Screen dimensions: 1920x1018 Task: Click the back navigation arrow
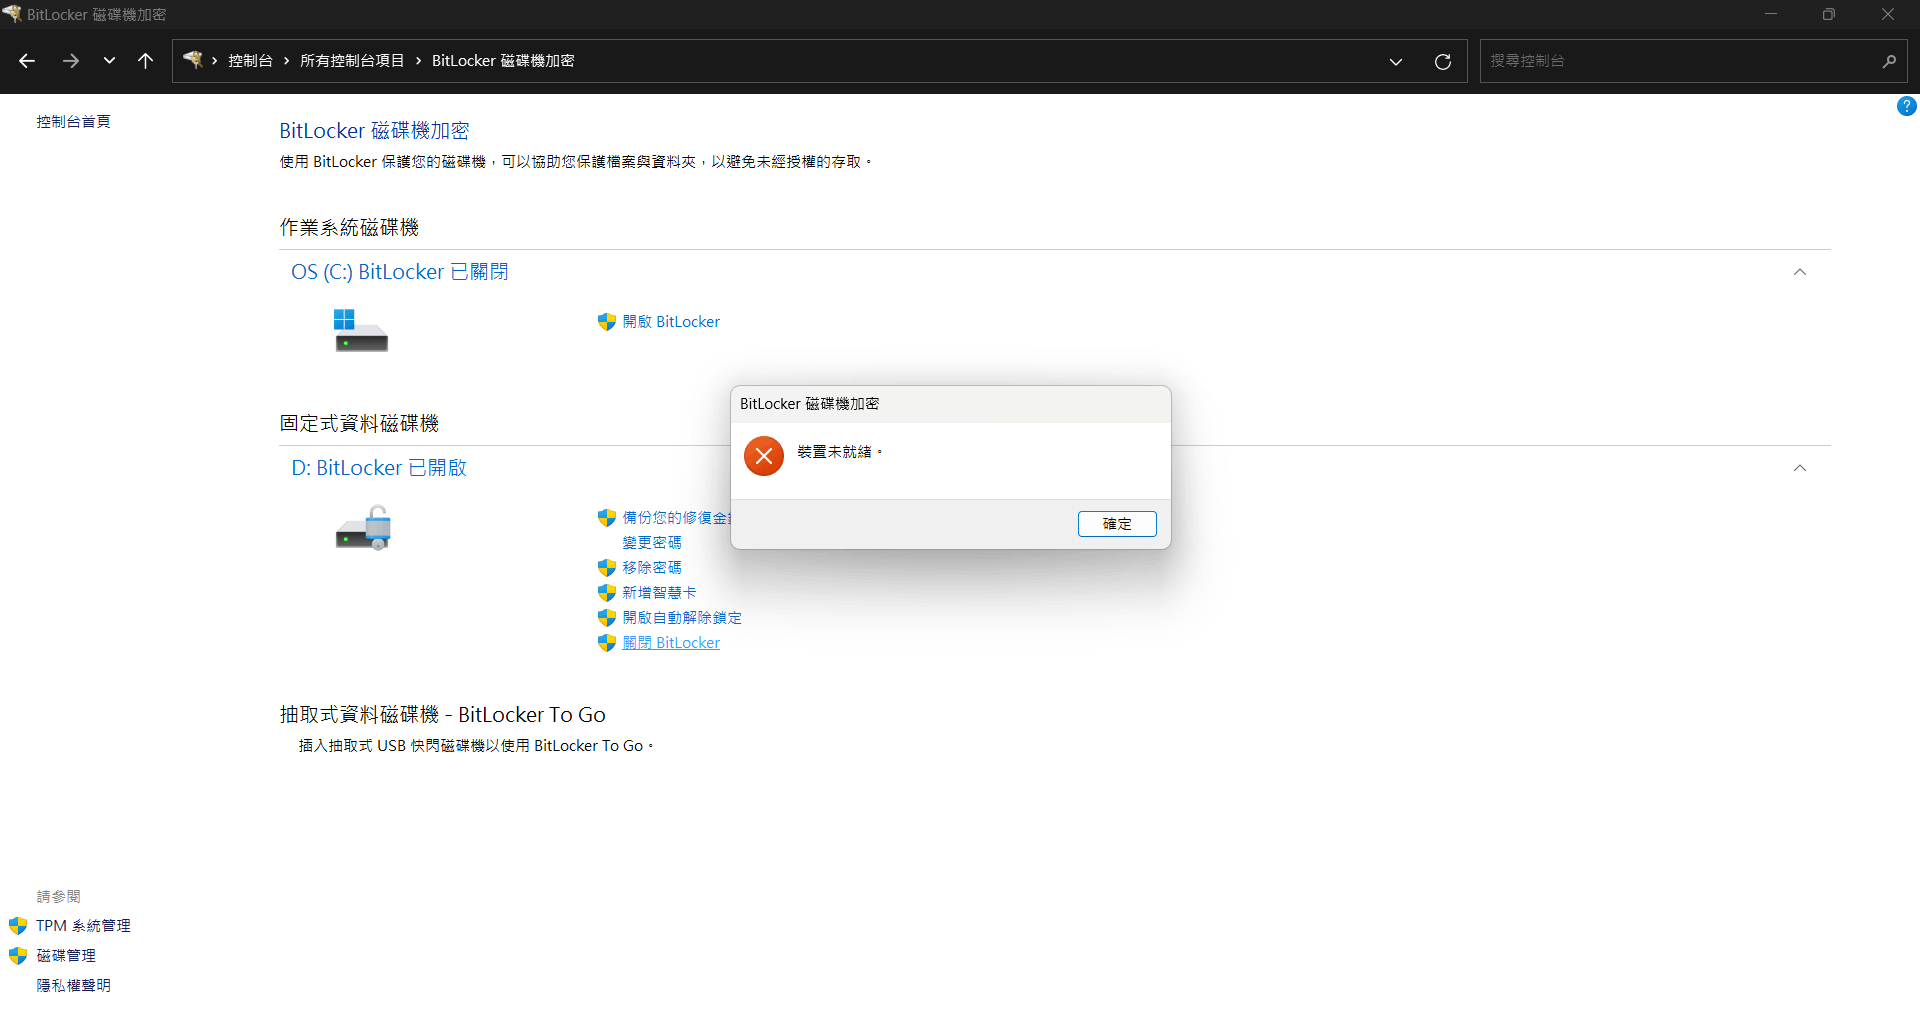pyautogui.click(x=27, y=61)
